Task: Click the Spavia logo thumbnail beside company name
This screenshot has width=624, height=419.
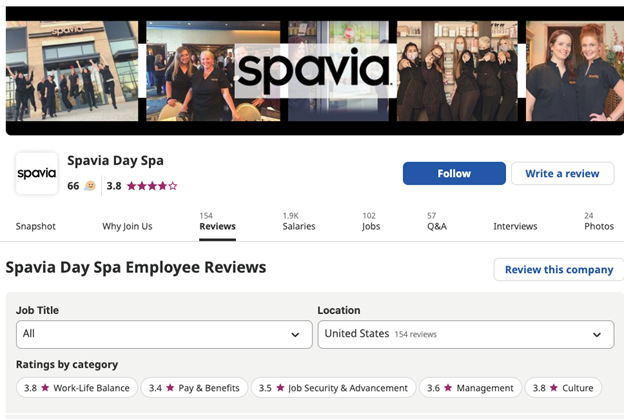Action: coord(37,173)
